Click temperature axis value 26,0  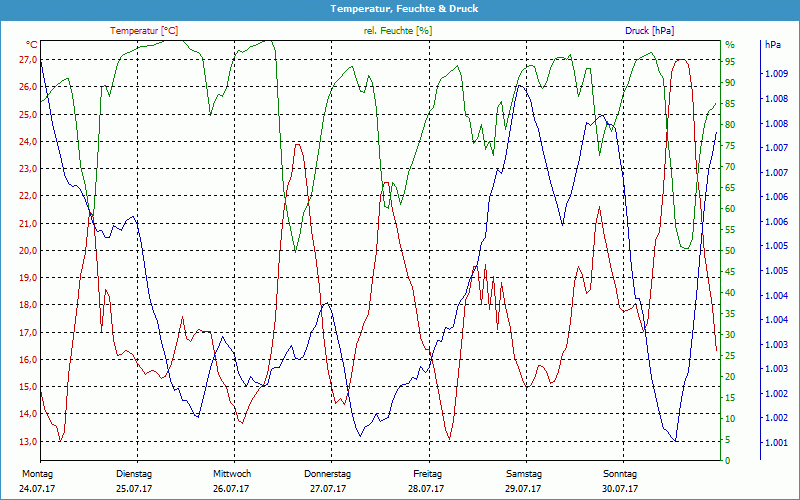click(x=28, y=87)
